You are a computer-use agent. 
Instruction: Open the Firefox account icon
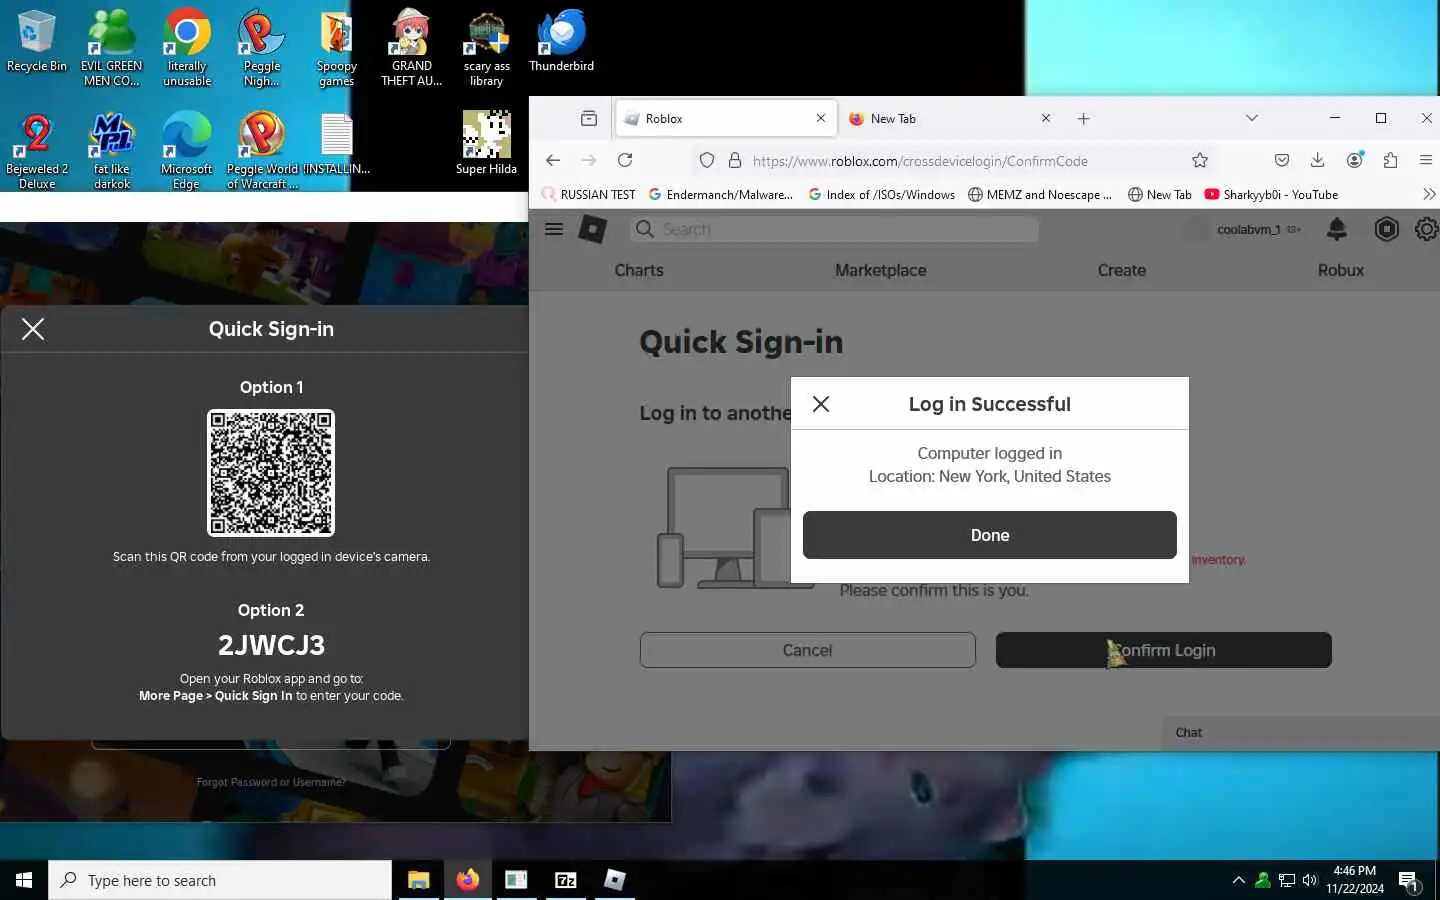[x=1354, y=160]
